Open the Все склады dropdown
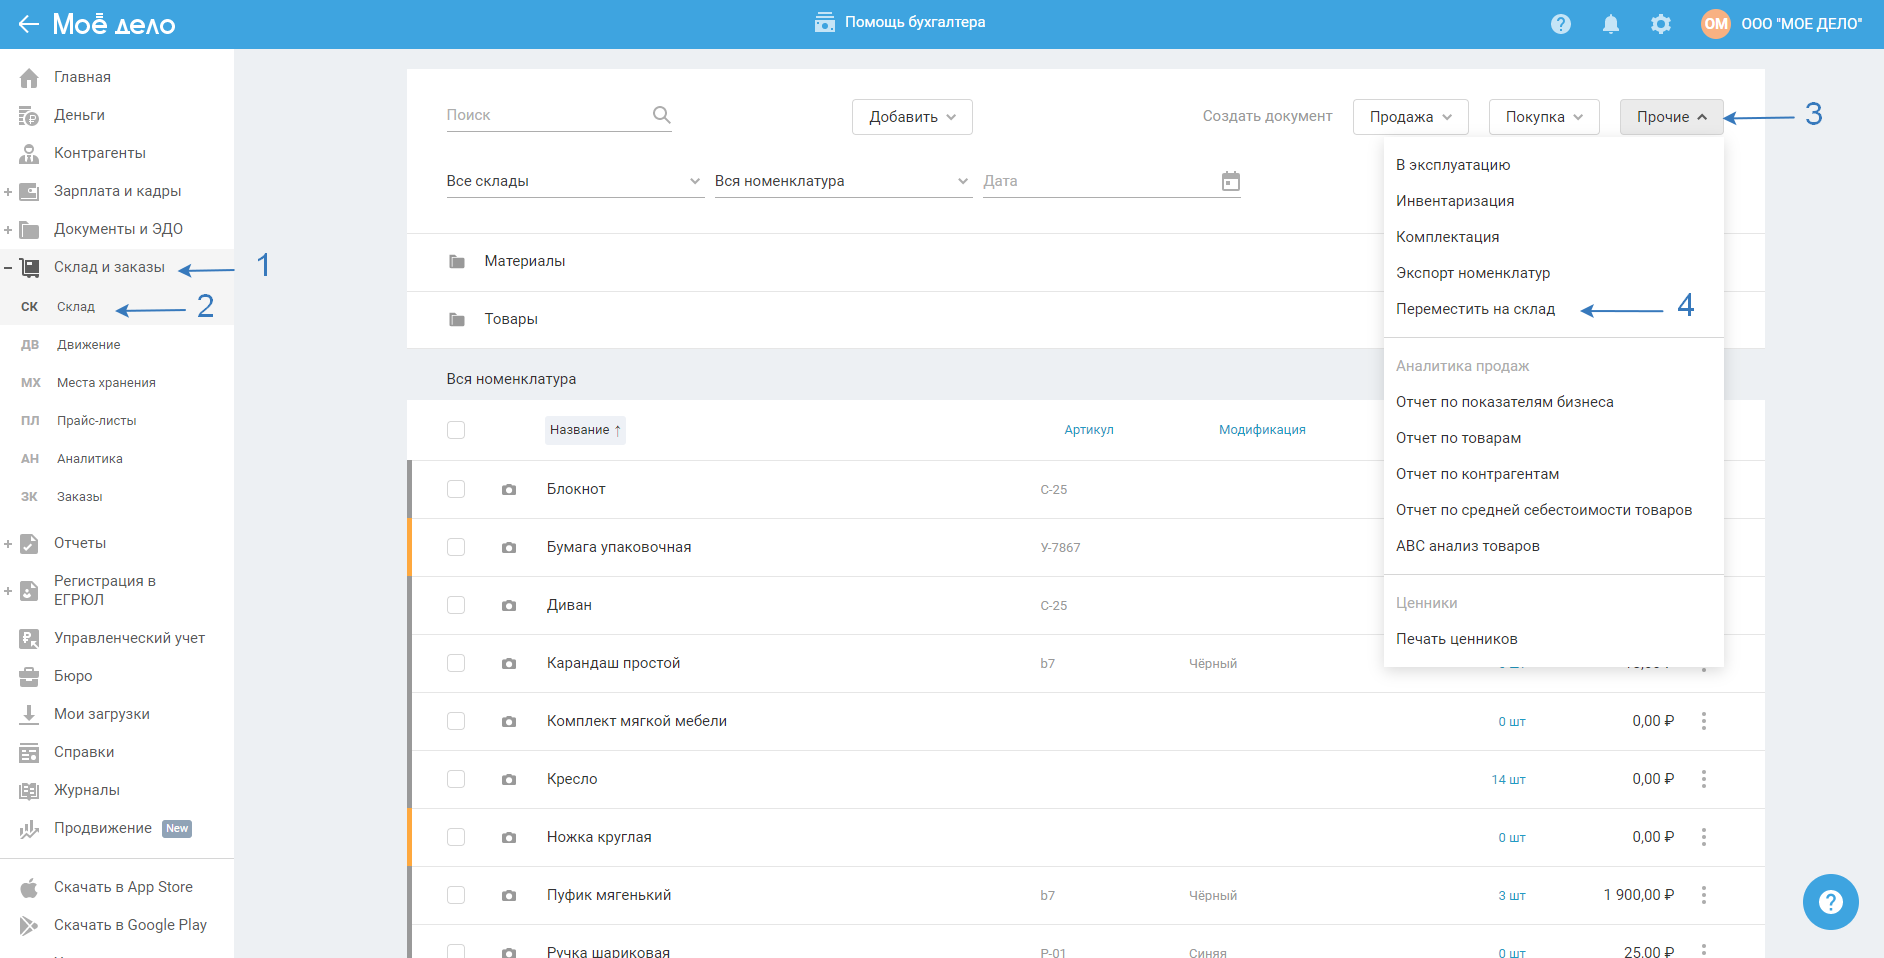Viewport: 1884px width, 958px height. (x=574, y=181)
